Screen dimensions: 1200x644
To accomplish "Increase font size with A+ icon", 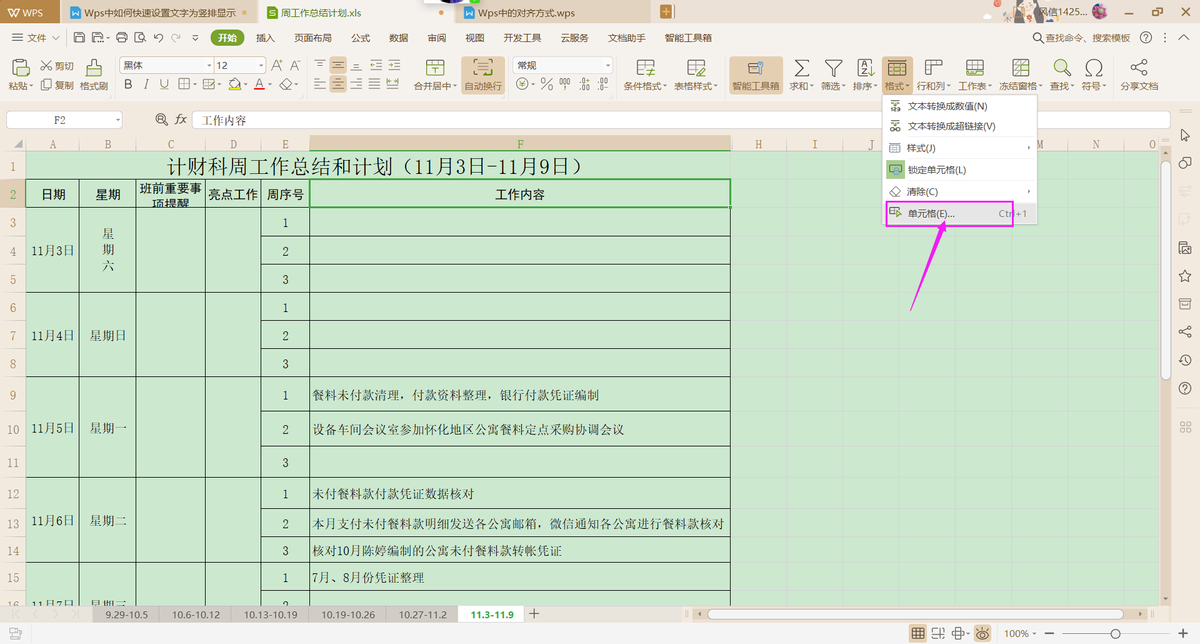I will [x=277, y=65].
